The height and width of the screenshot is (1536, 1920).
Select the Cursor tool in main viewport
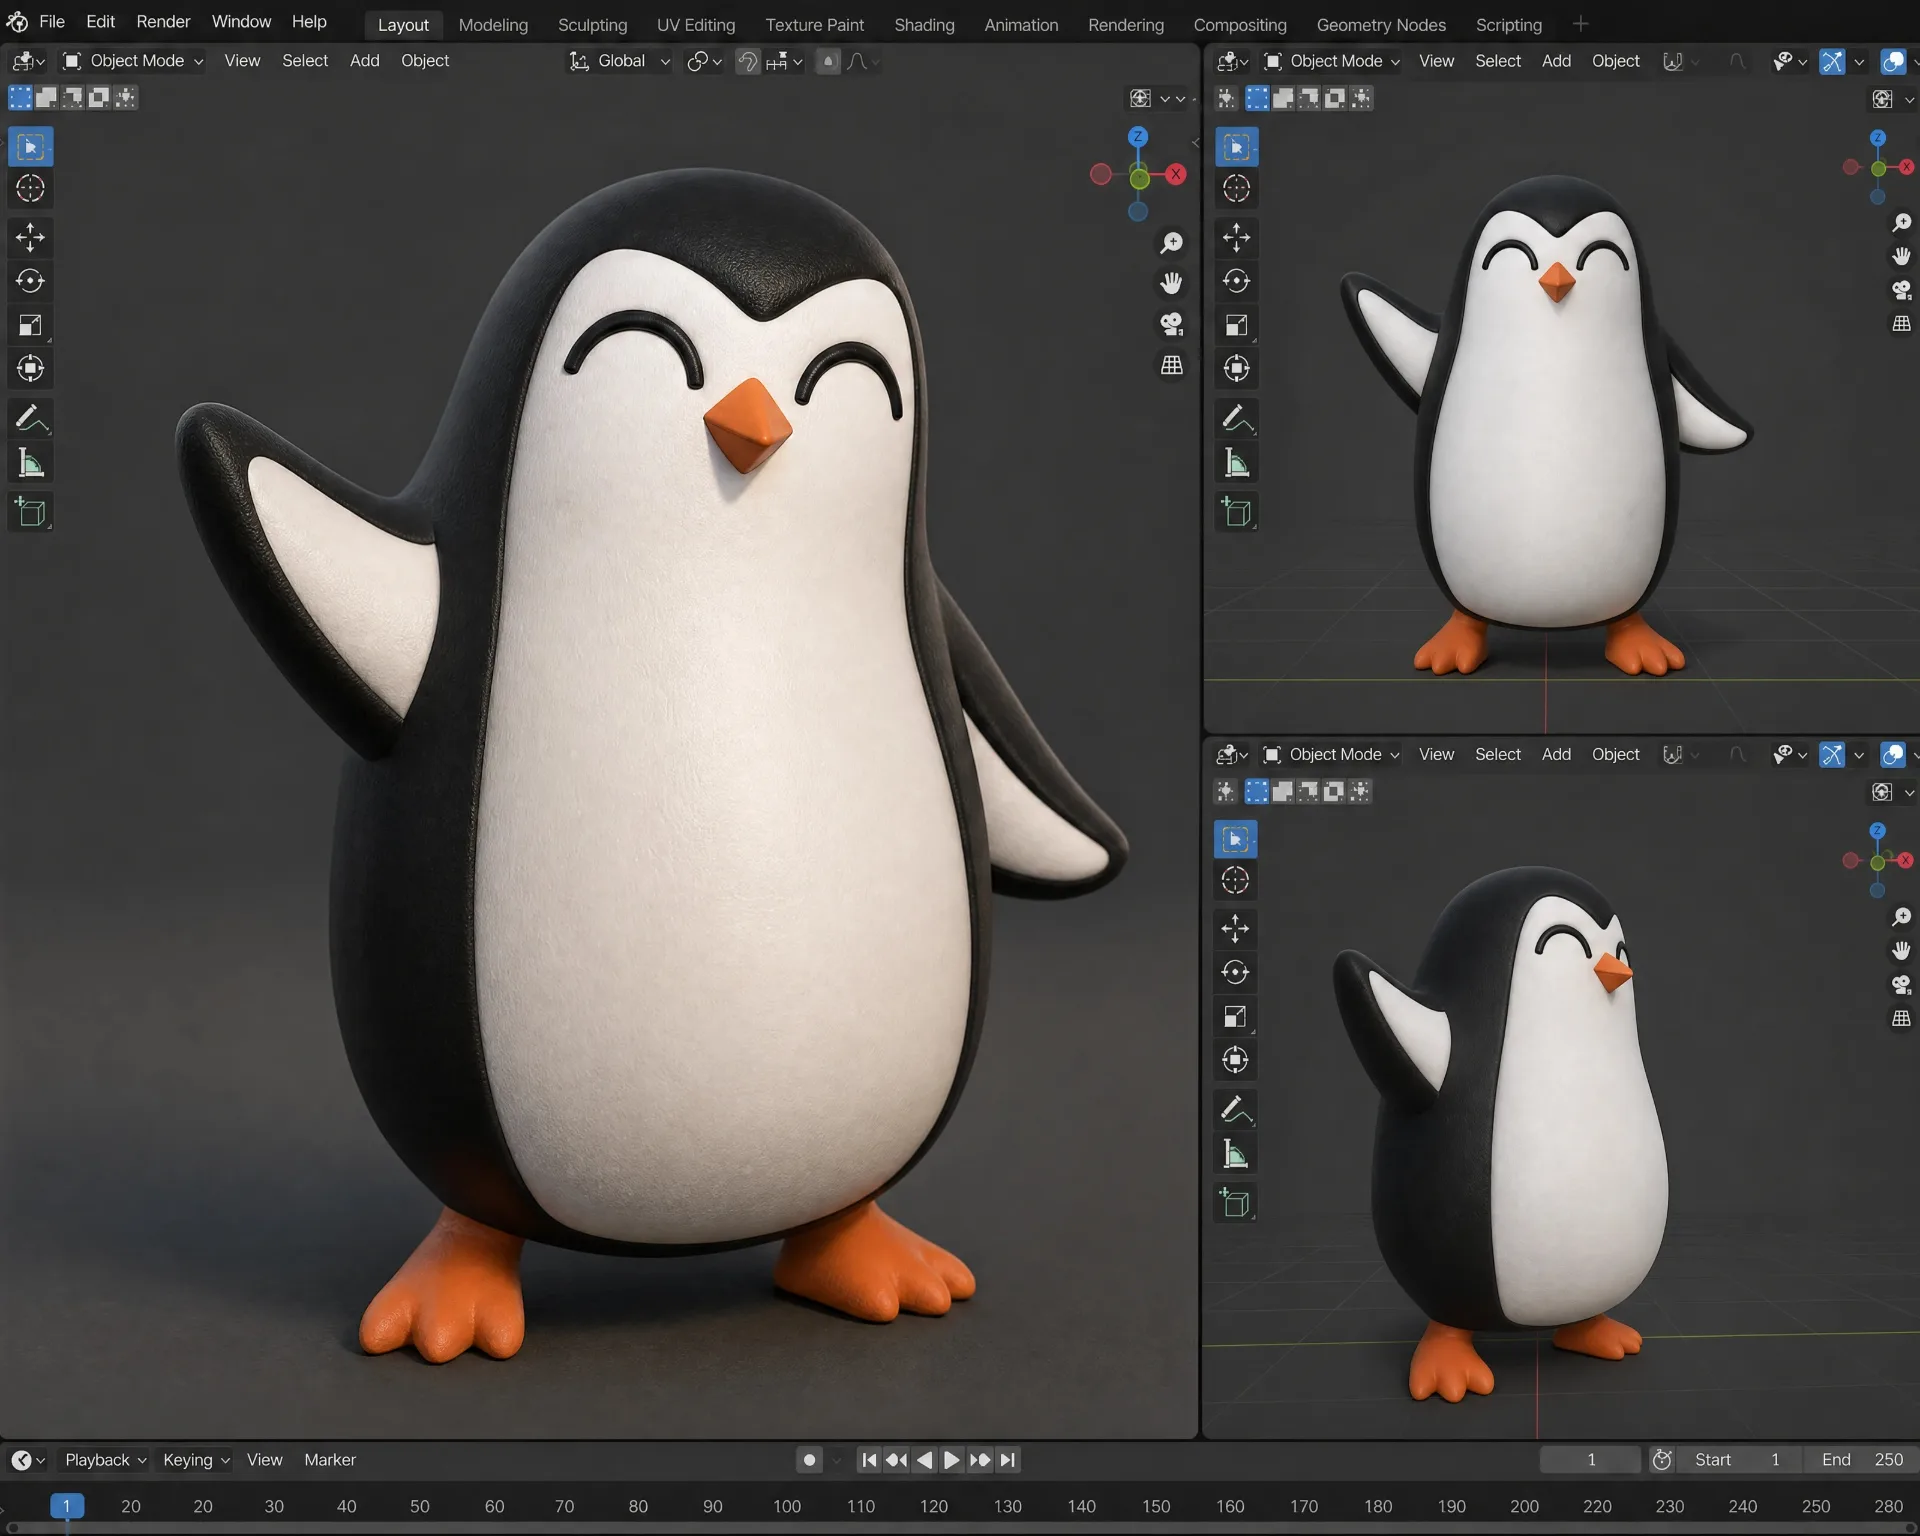30,188
